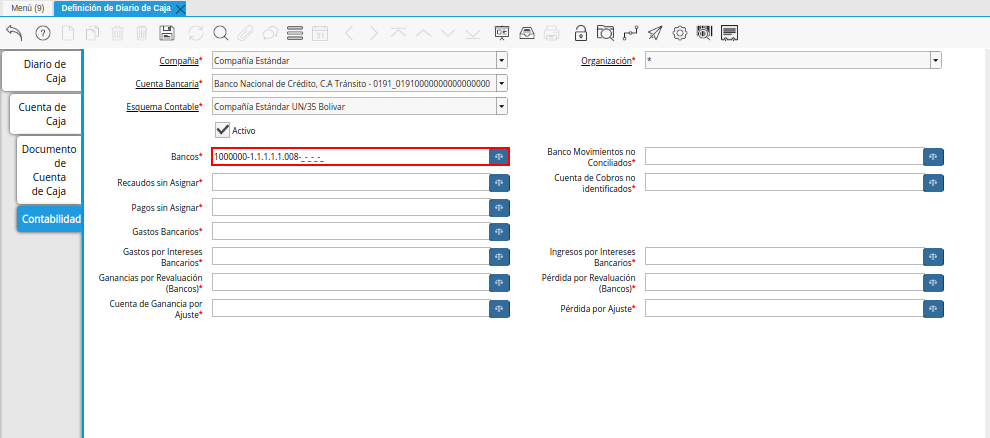Click the print icon
The image size is (990, 438).
coord(551,33)
